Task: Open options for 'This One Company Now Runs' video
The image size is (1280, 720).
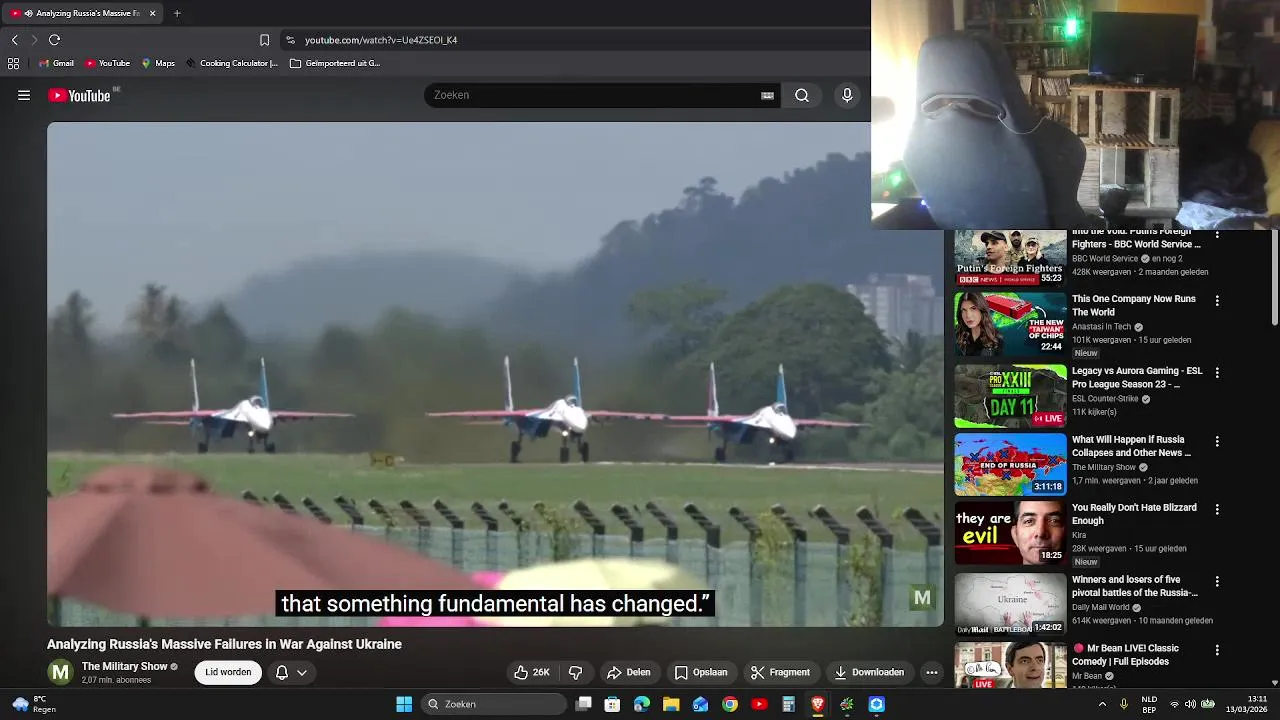Action: (1217, 301)
